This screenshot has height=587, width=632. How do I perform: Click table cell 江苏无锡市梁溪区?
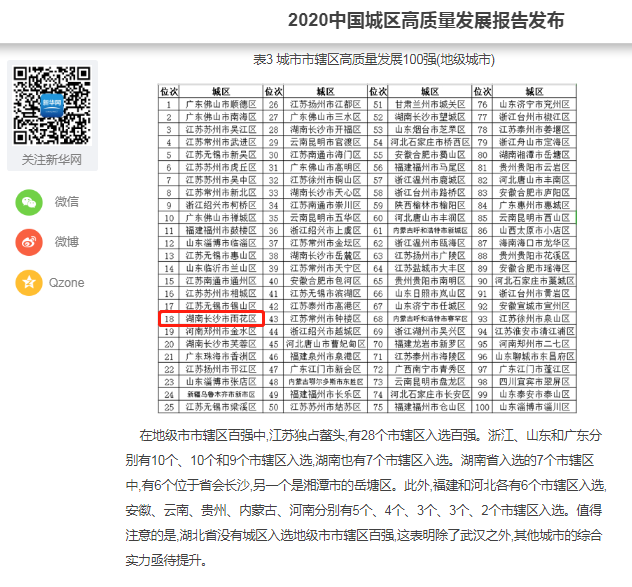point(221,407)
